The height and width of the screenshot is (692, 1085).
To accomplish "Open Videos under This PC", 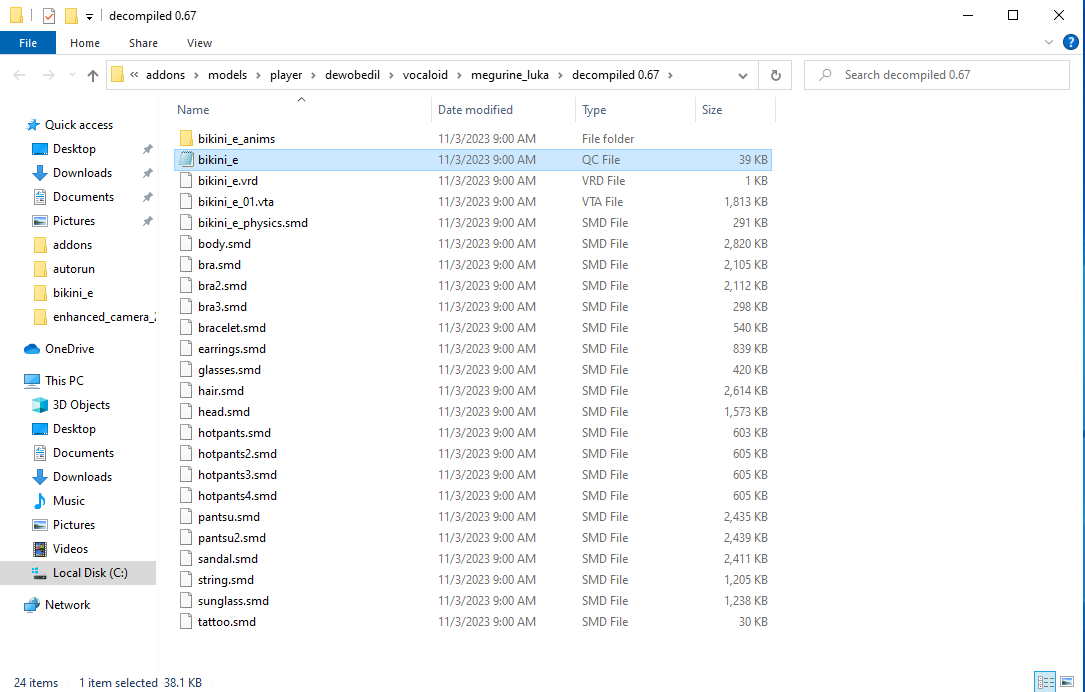I will pyautogui.click(x=70, y=549).
